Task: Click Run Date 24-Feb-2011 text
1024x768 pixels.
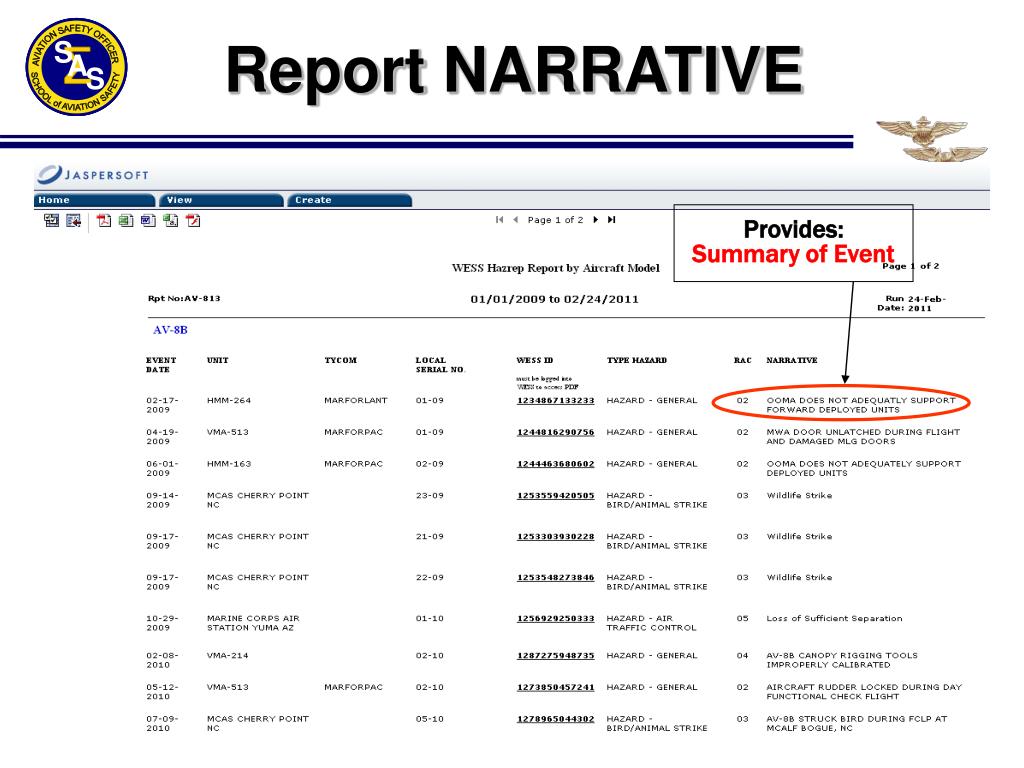Action: (x=912, y=304)
